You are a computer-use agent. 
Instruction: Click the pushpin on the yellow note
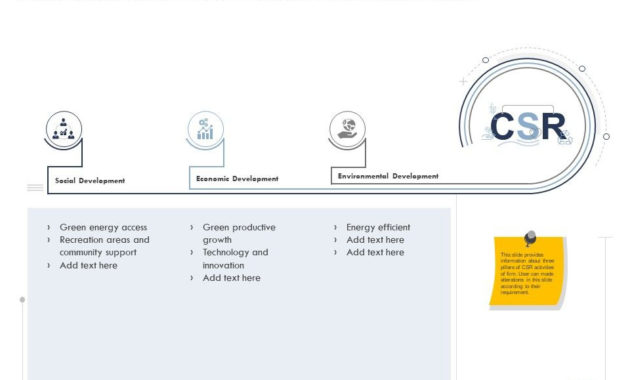(530, 238)
